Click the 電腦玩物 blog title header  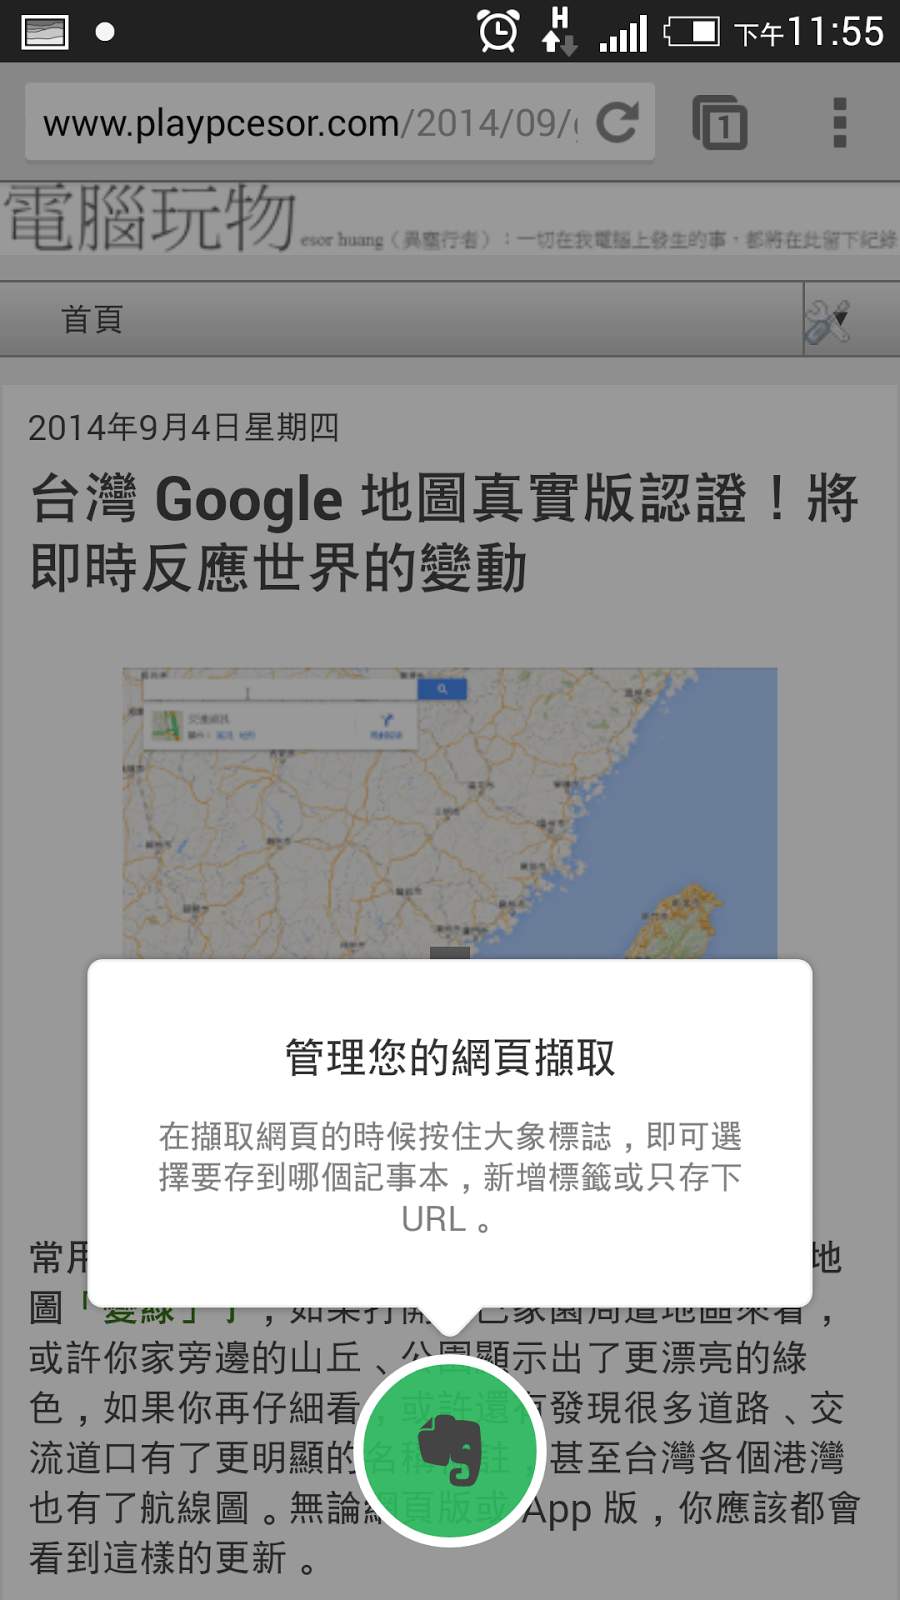[150, 217]
